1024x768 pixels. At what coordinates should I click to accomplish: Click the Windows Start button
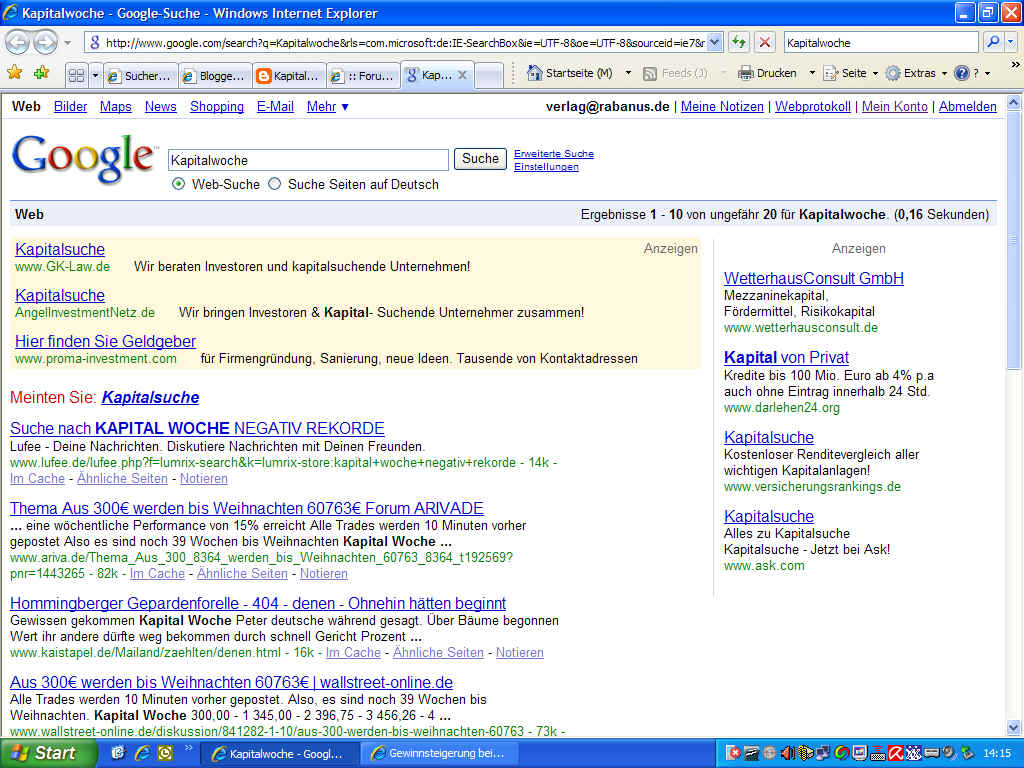pyautogui.click(x=48, y=753)
